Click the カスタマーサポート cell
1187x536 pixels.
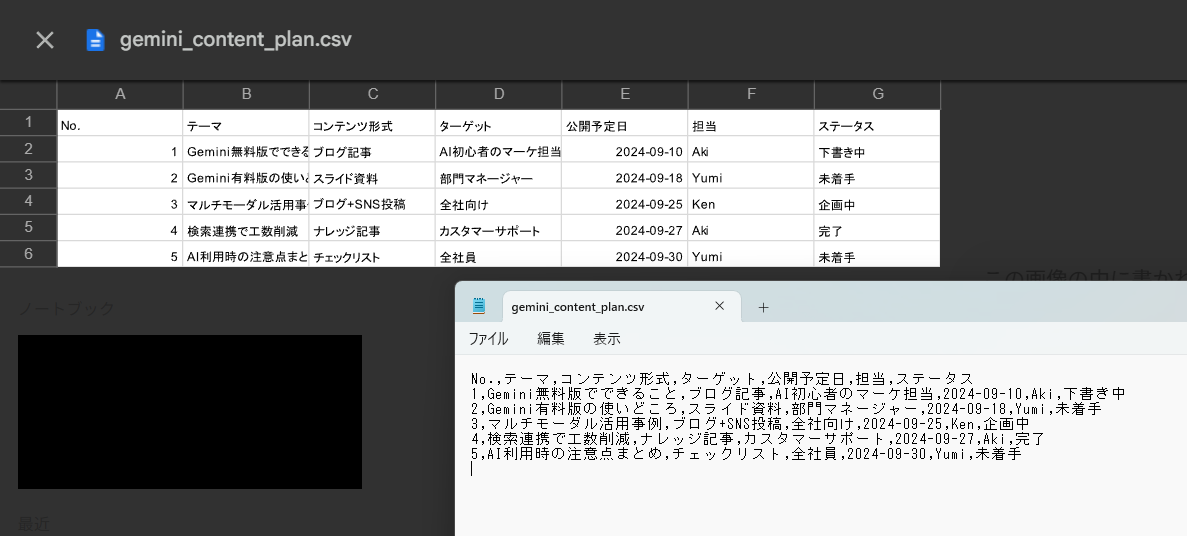click(499, 228)
